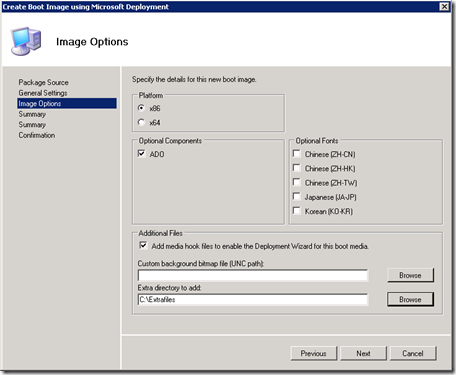456x375 pixels.
Task: Click the 'Optional Components' group label
Action: point(170,141)
